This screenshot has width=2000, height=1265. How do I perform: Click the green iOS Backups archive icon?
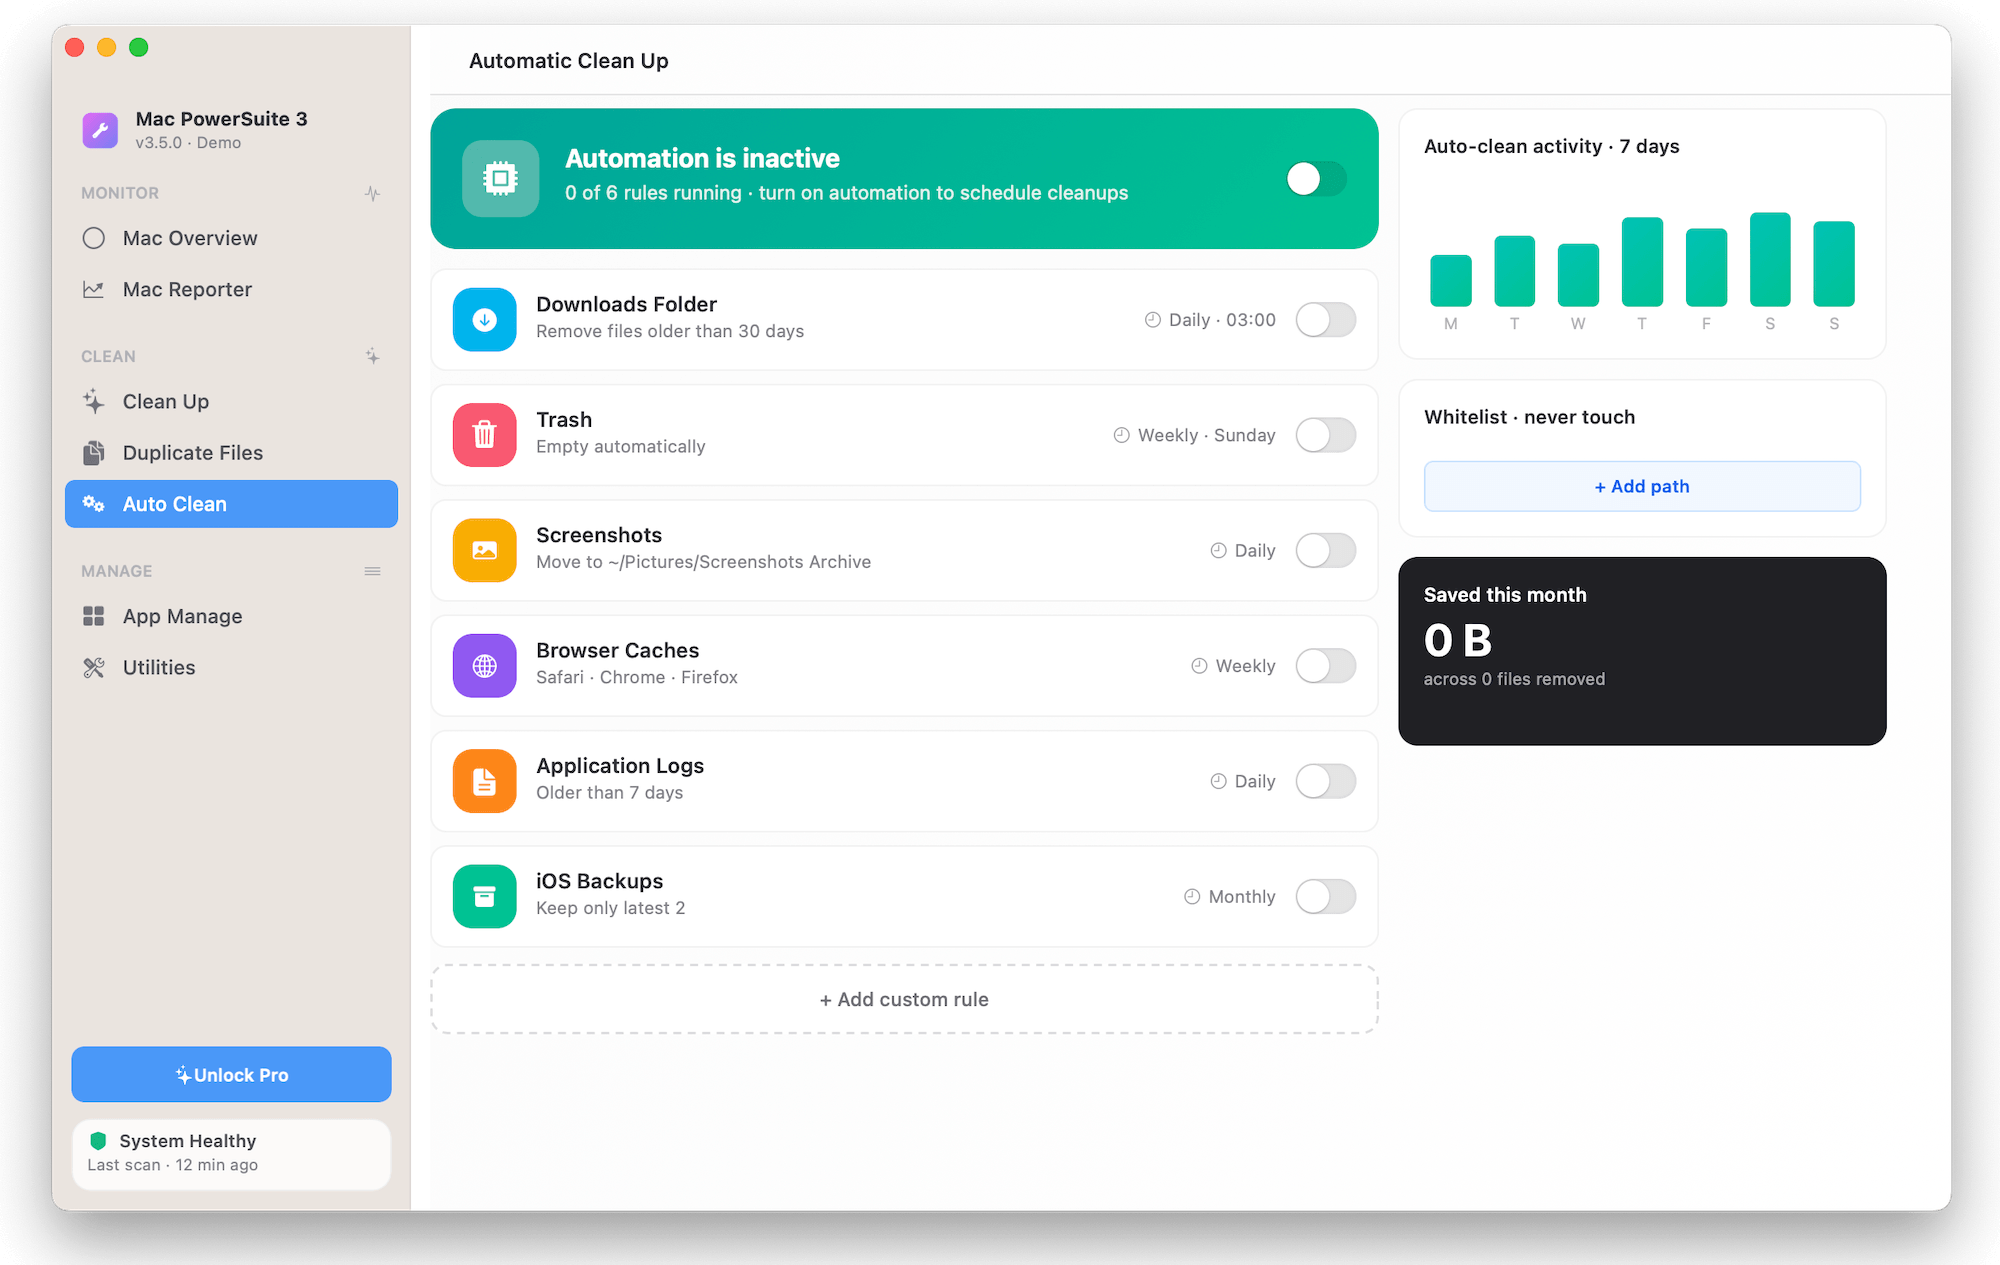484,896
